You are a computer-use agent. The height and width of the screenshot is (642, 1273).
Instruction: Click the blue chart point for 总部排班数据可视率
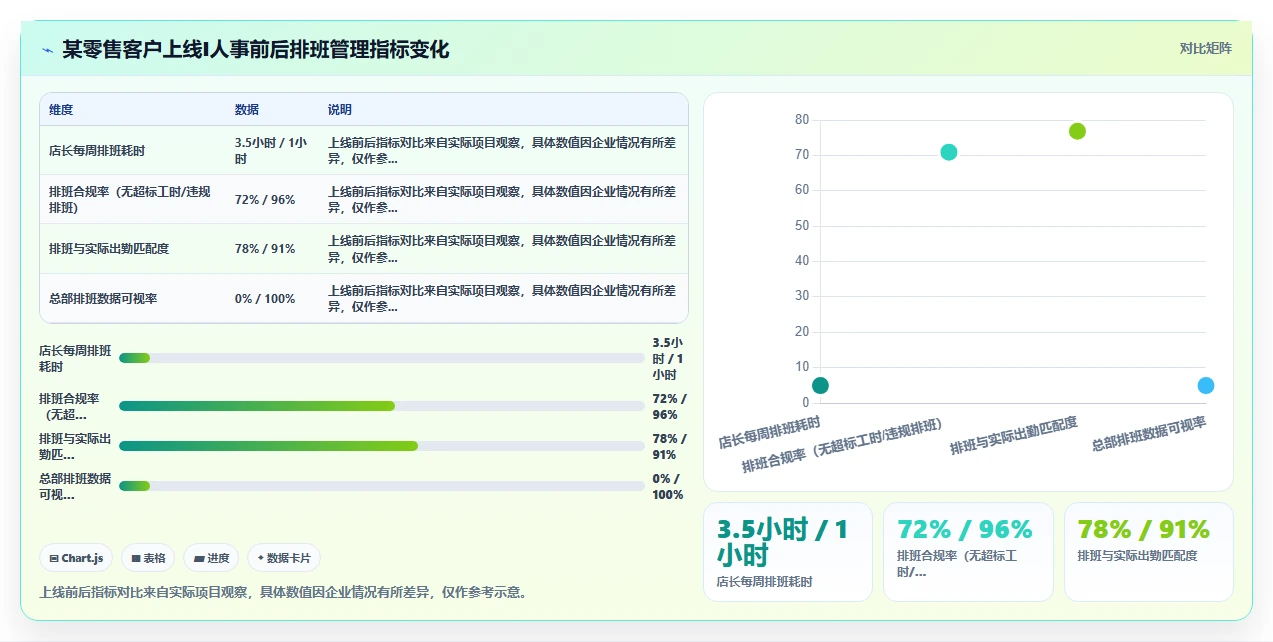tap(1205, 385)
